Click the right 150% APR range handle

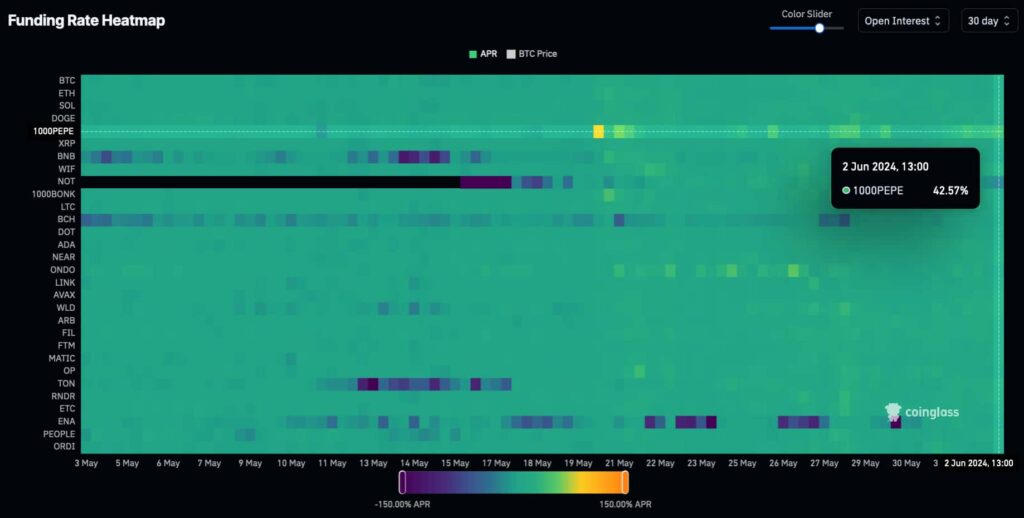click(624, 482)
